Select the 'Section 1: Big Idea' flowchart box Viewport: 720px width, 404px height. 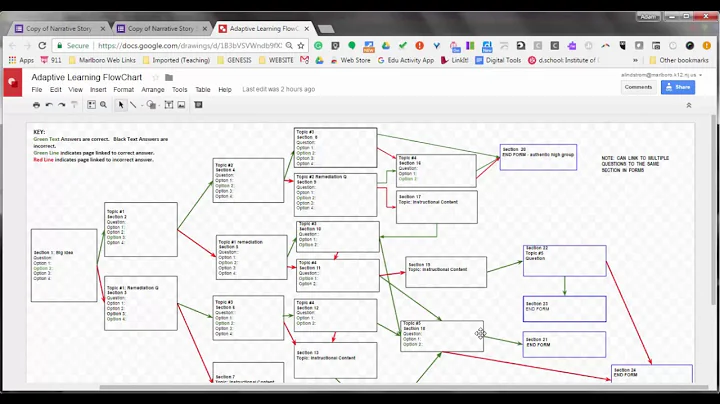64,265
